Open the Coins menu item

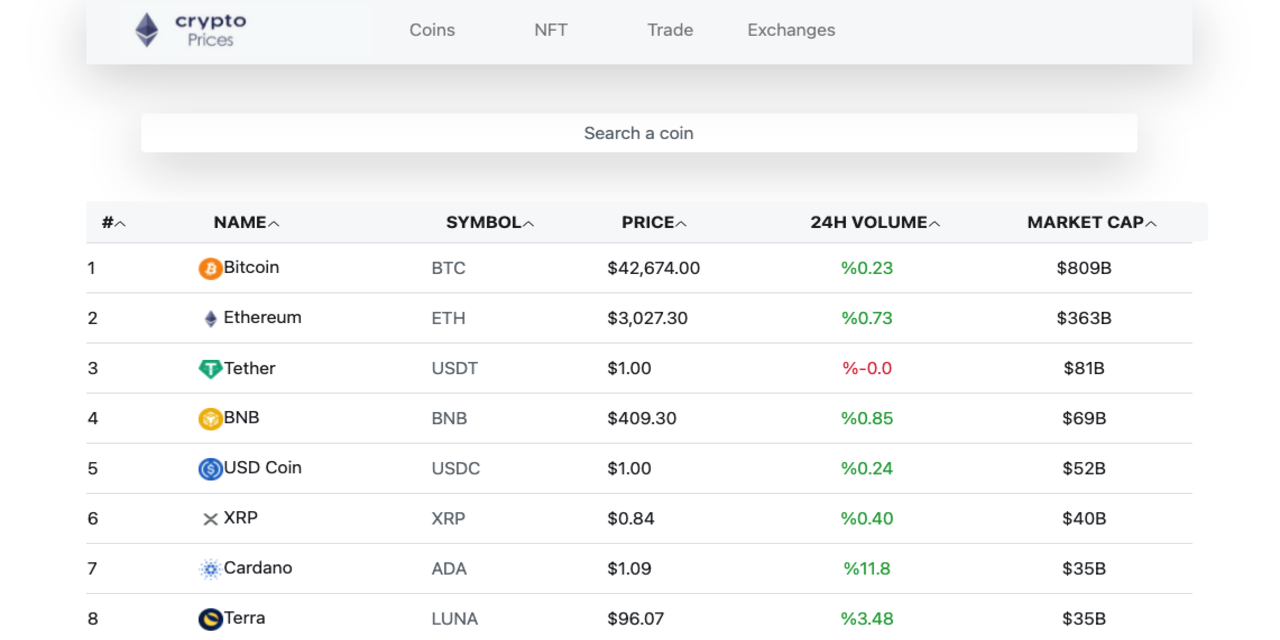point(432,30)
